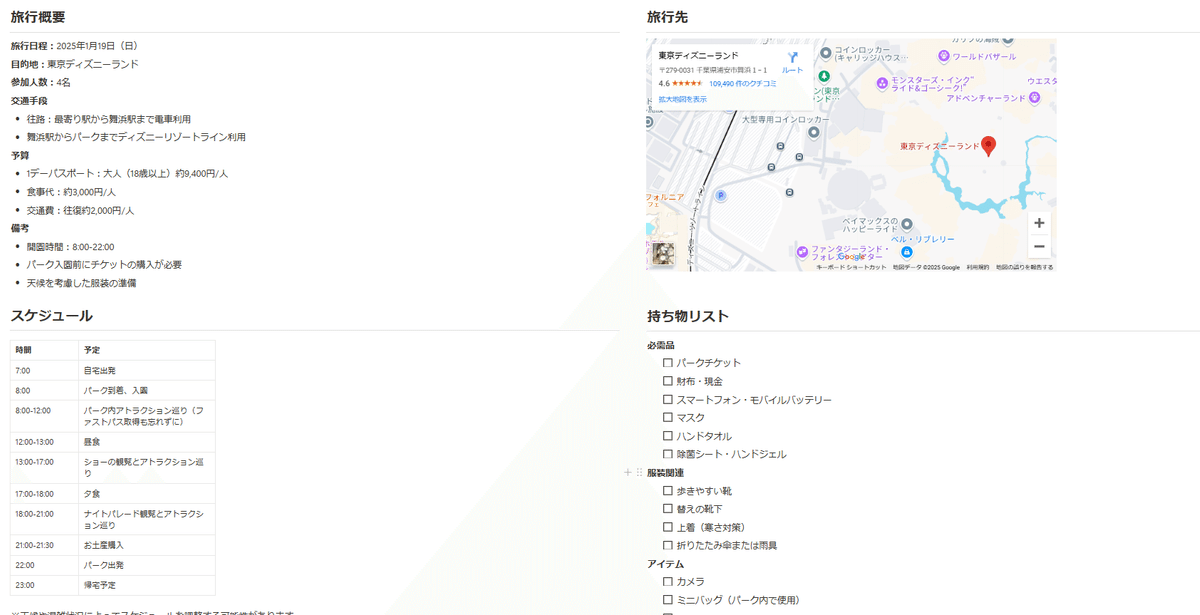Click the map zoom in plus button
1200x615 pixels.
point(1039,223)
